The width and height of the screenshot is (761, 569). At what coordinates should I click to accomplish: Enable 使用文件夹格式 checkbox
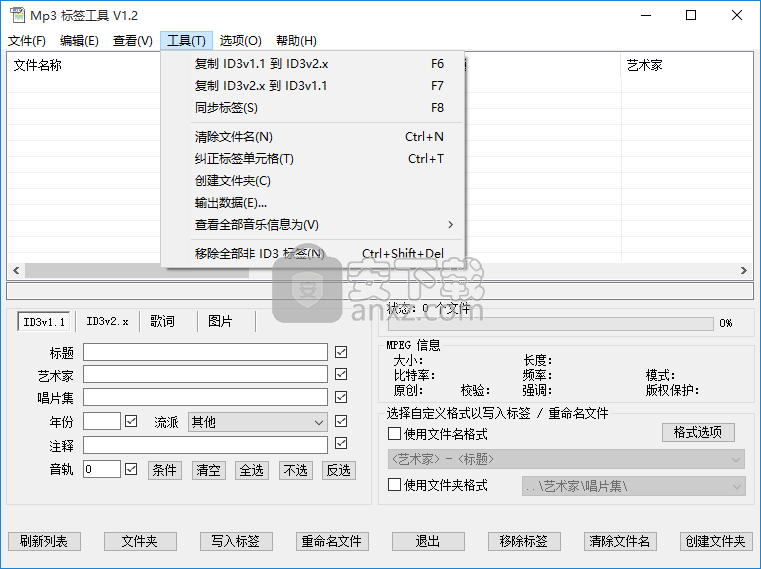tap(394, 484)
